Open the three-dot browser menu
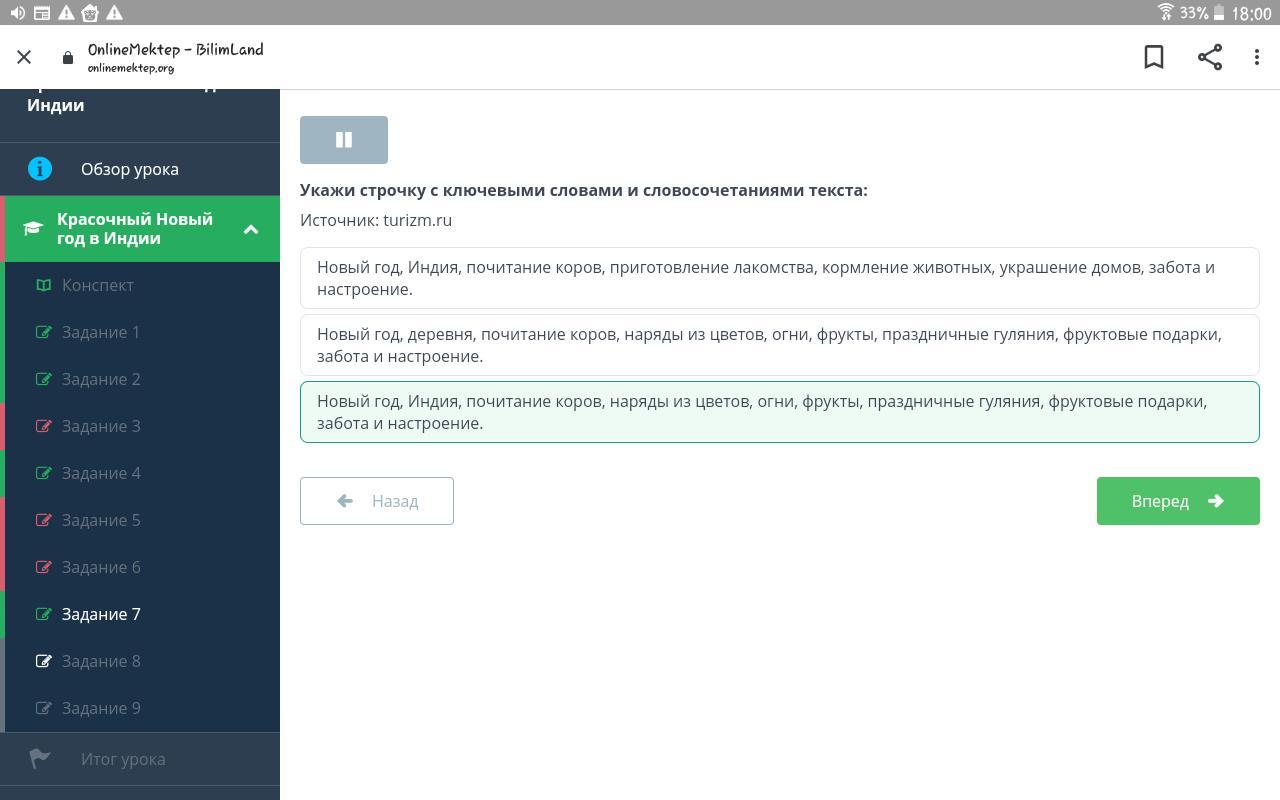 pos(1256,57)
